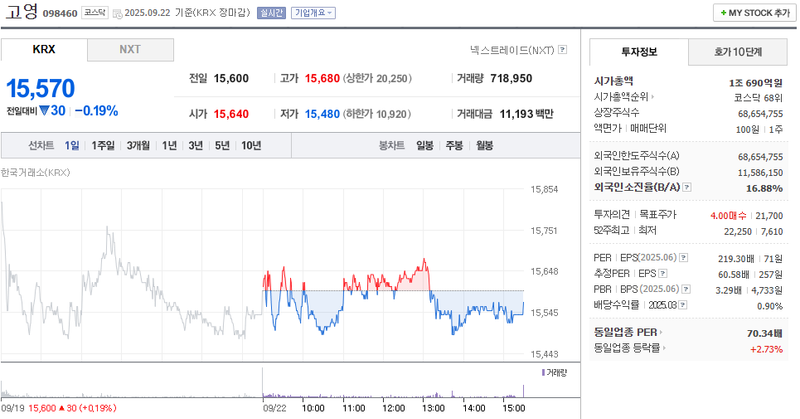Screen dimensions: 800x419
Task: Click the help icon next to 배당수익률 2025.03
Action: [x=683, y=305]
